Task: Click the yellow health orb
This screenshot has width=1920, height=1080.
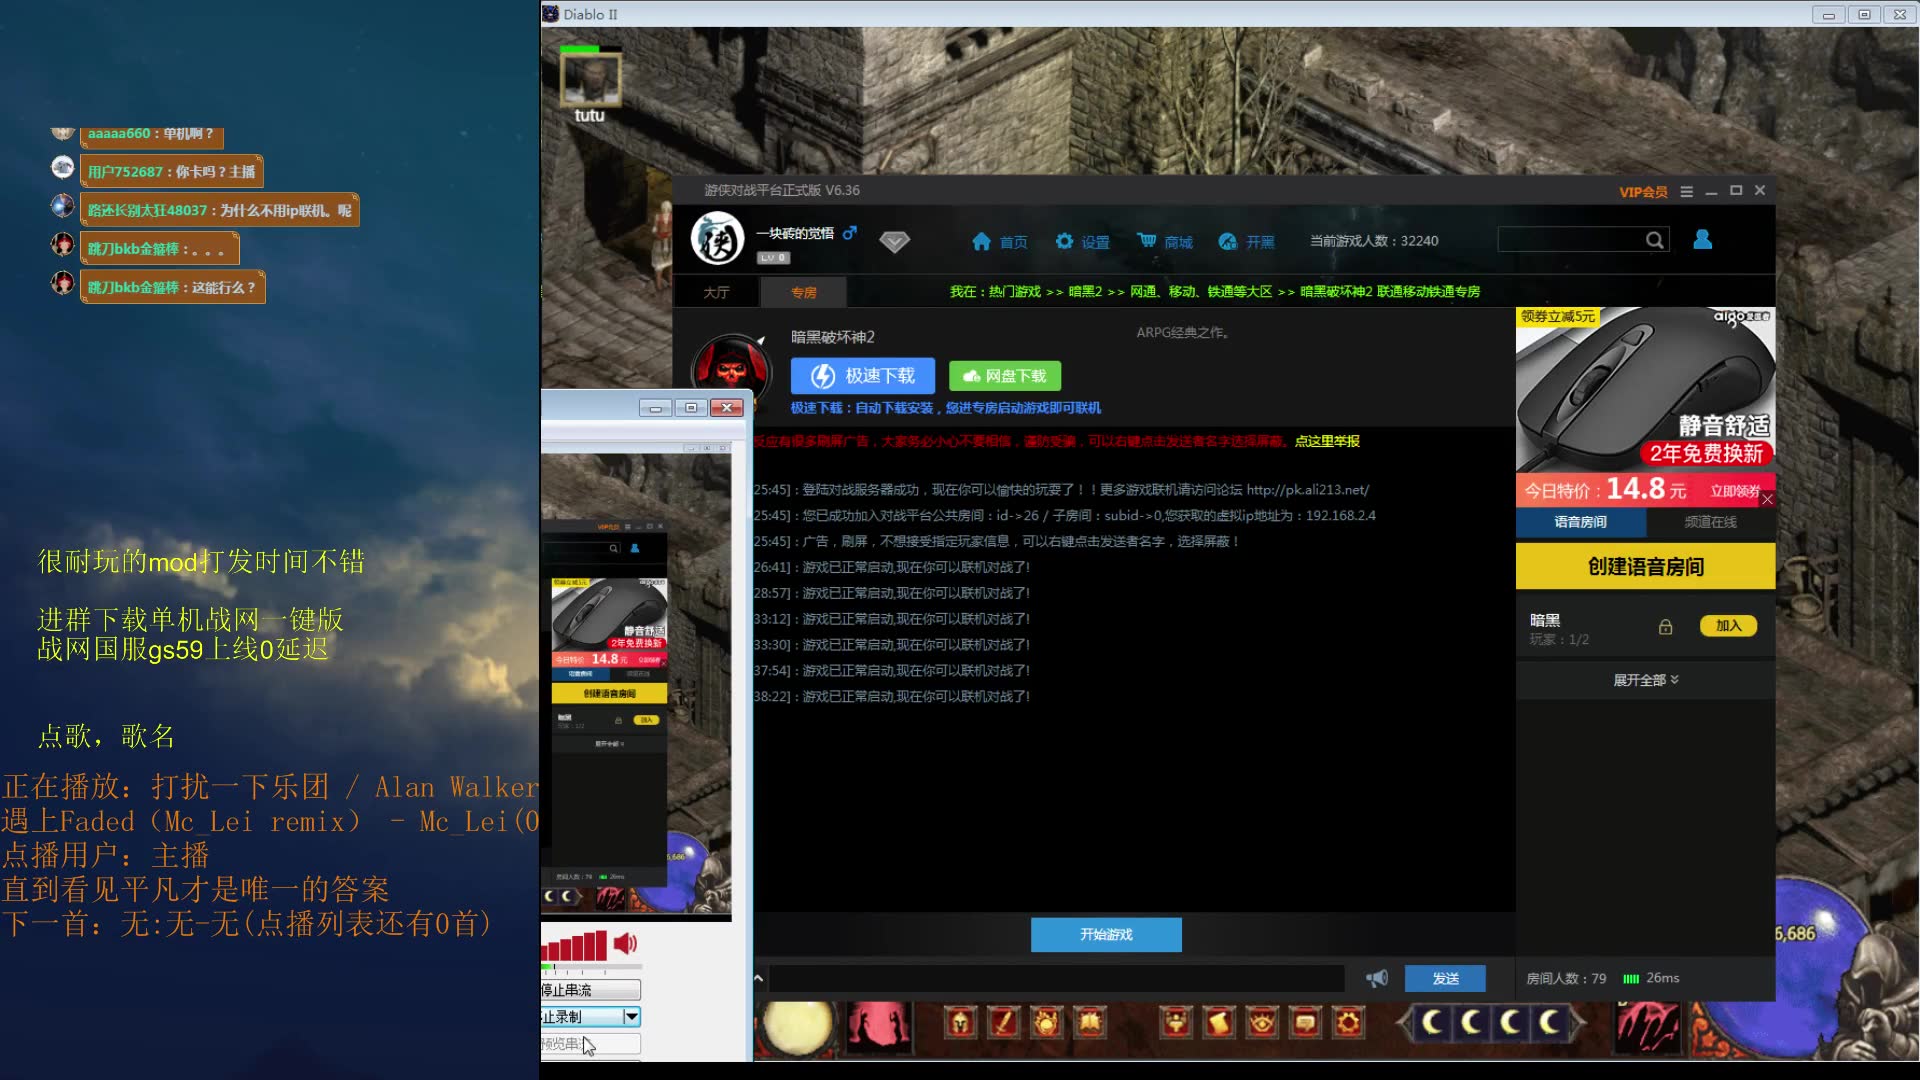Action: (x=797, y=1029)
